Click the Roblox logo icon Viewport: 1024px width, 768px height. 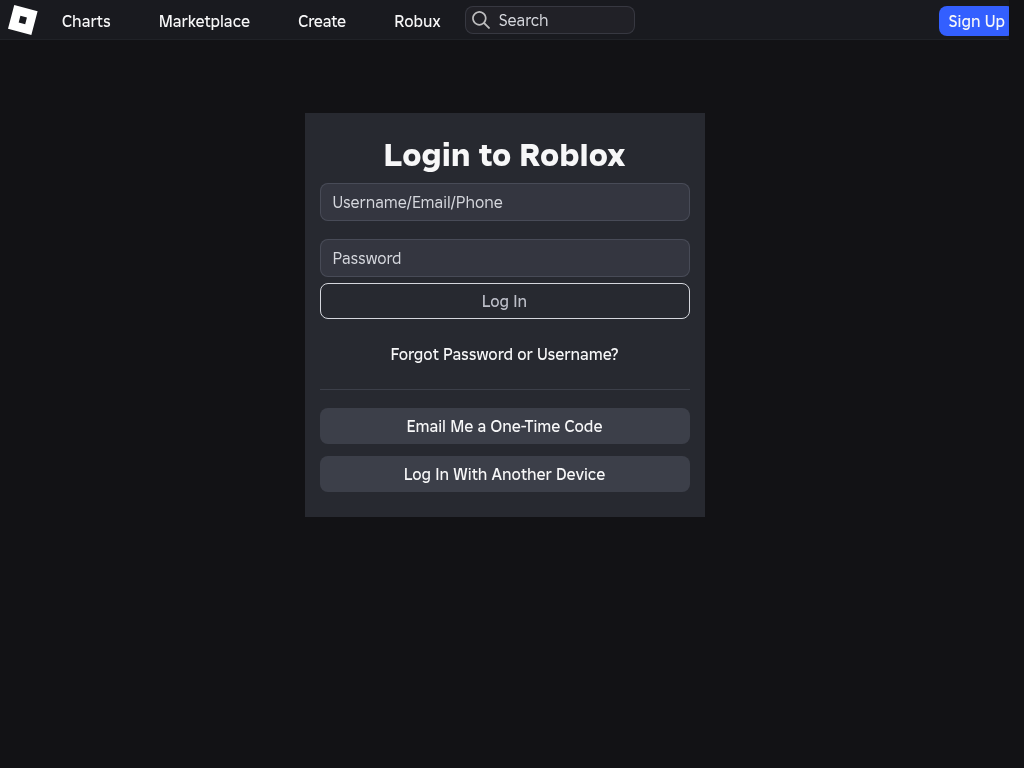pyautogui.click(x=22, y=20)
